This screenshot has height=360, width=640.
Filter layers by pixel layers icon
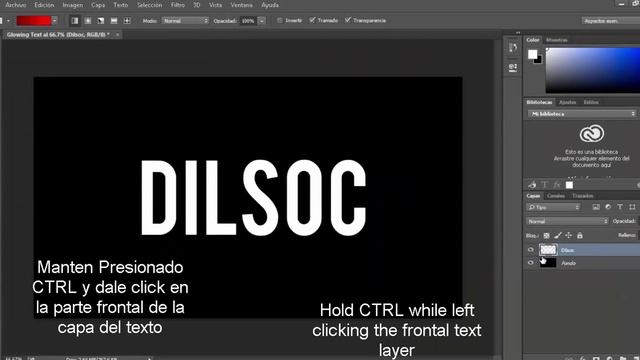click(596, 207)
